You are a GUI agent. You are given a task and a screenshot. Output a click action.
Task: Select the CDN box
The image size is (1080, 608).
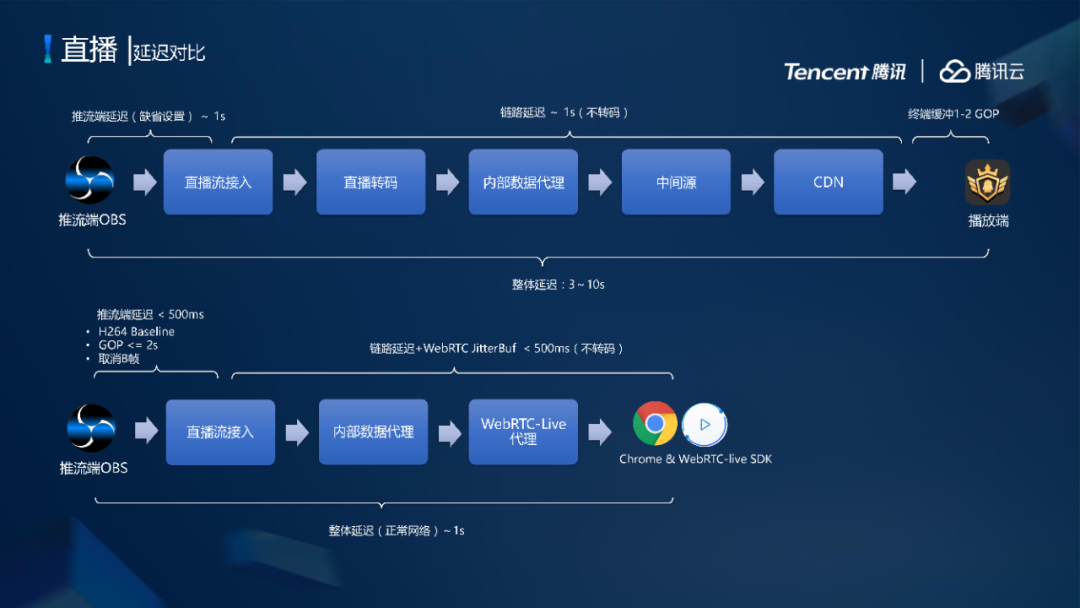(829, 182)
